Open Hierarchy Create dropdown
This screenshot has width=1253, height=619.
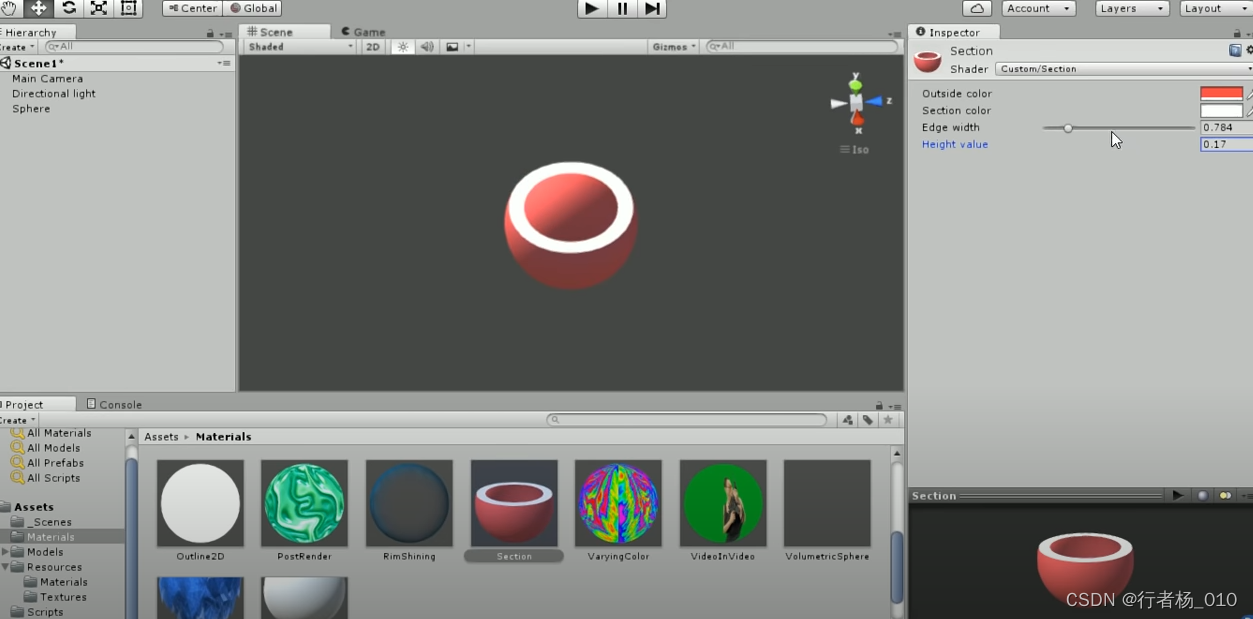[17, 47]
